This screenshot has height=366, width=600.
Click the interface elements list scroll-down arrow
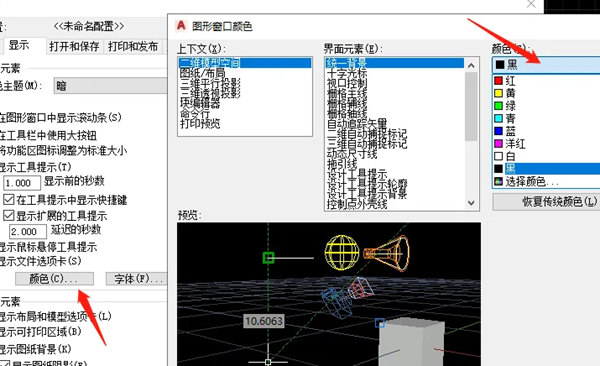[x=471, y=203]
